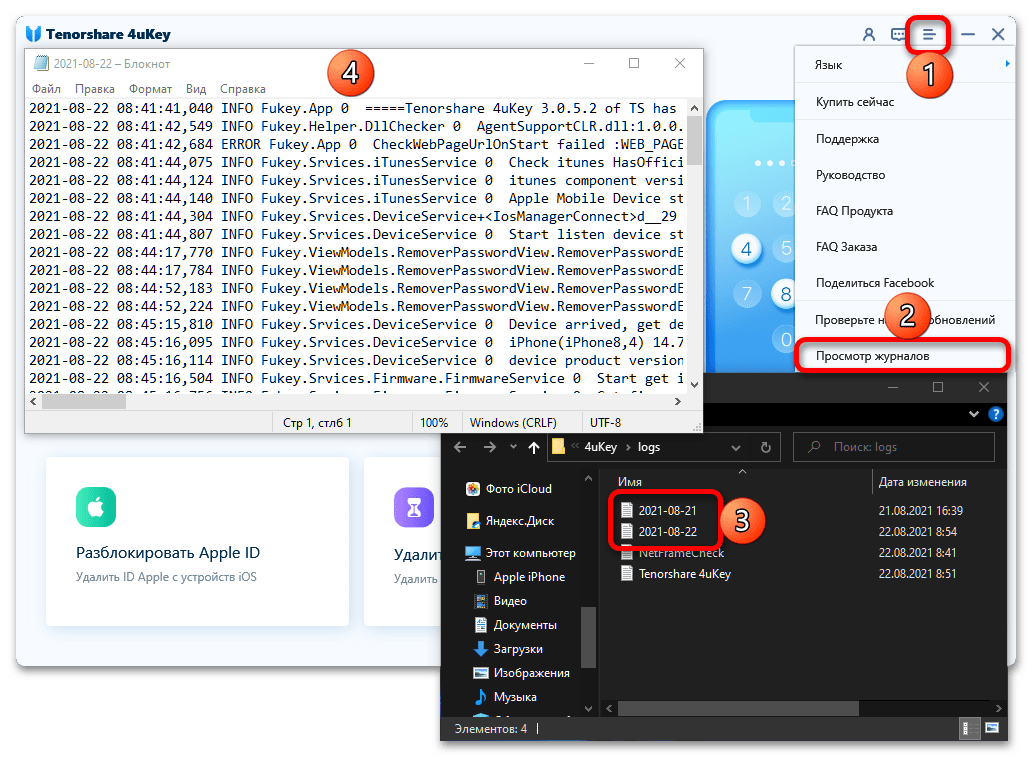Click Разблокировать Apple ID card

coord(197,541)
